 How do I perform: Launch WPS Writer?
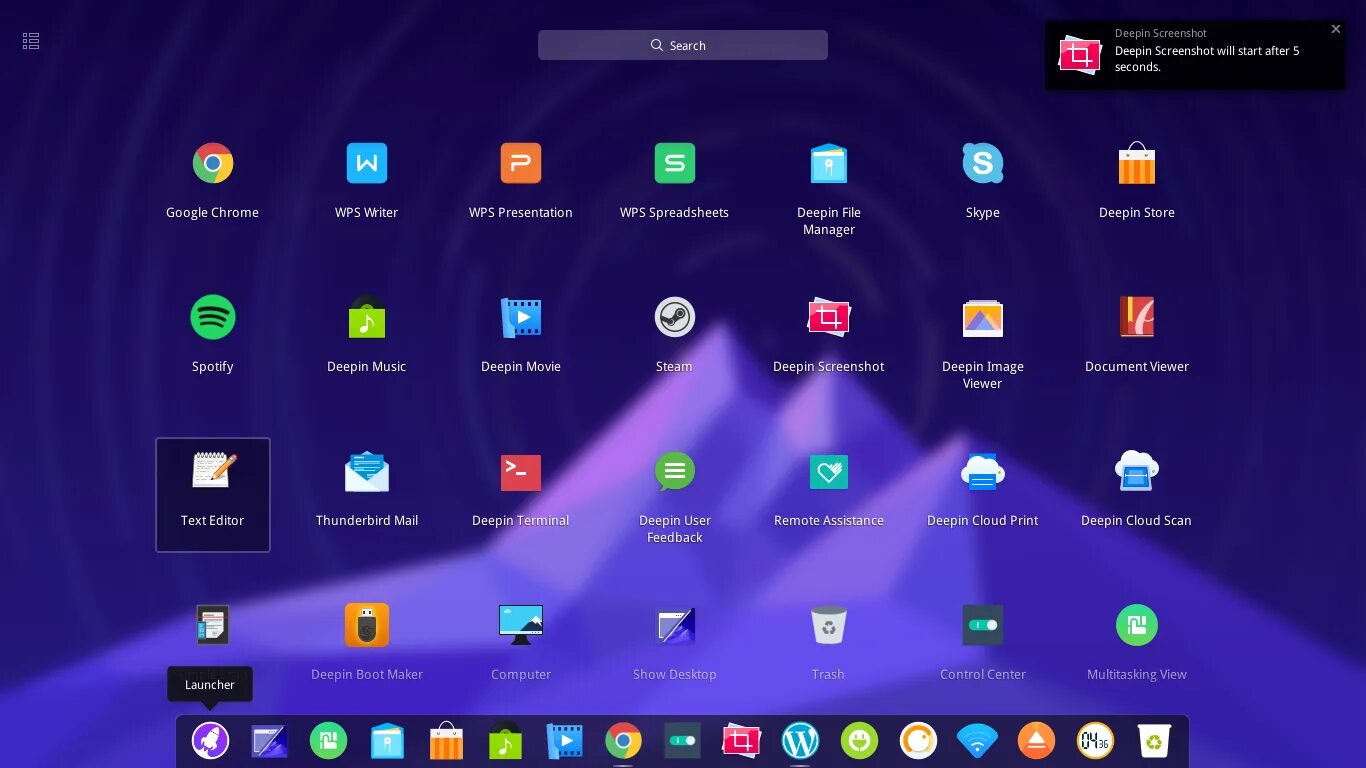click(x=366, y=163)
